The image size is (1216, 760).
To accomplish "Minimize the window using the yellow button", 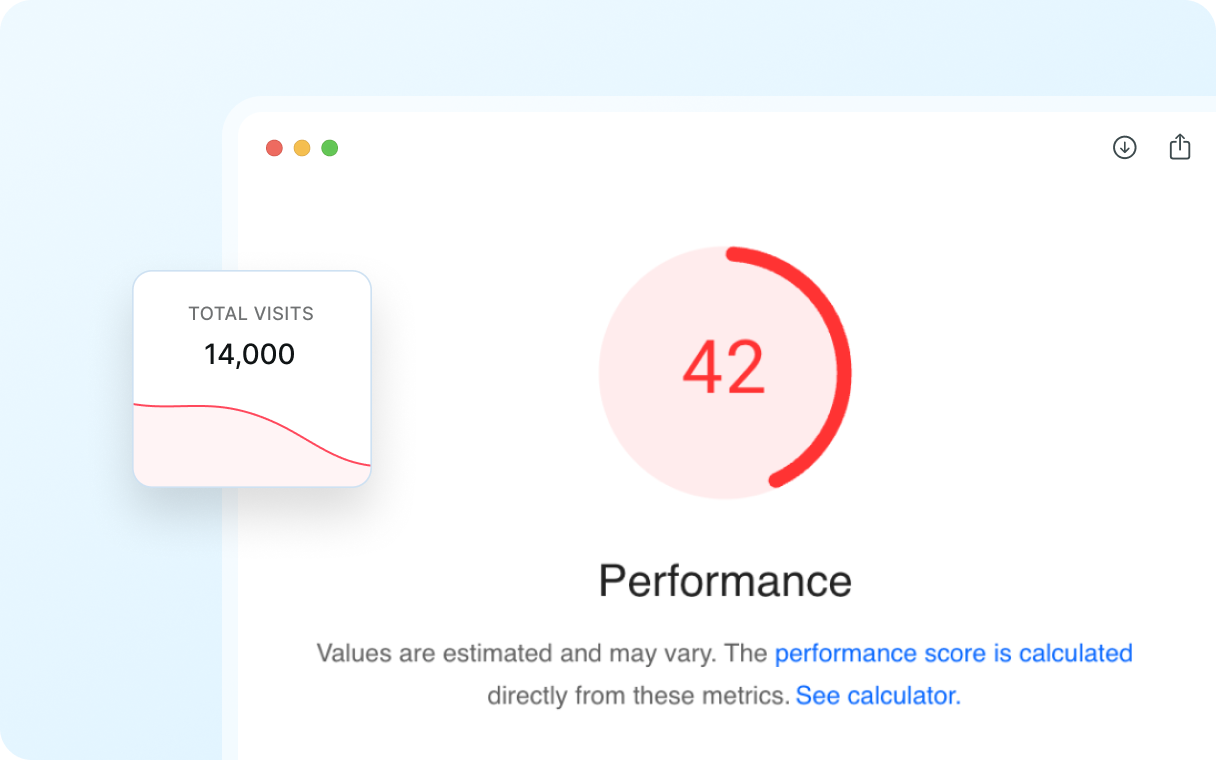I will pos(302,148).
